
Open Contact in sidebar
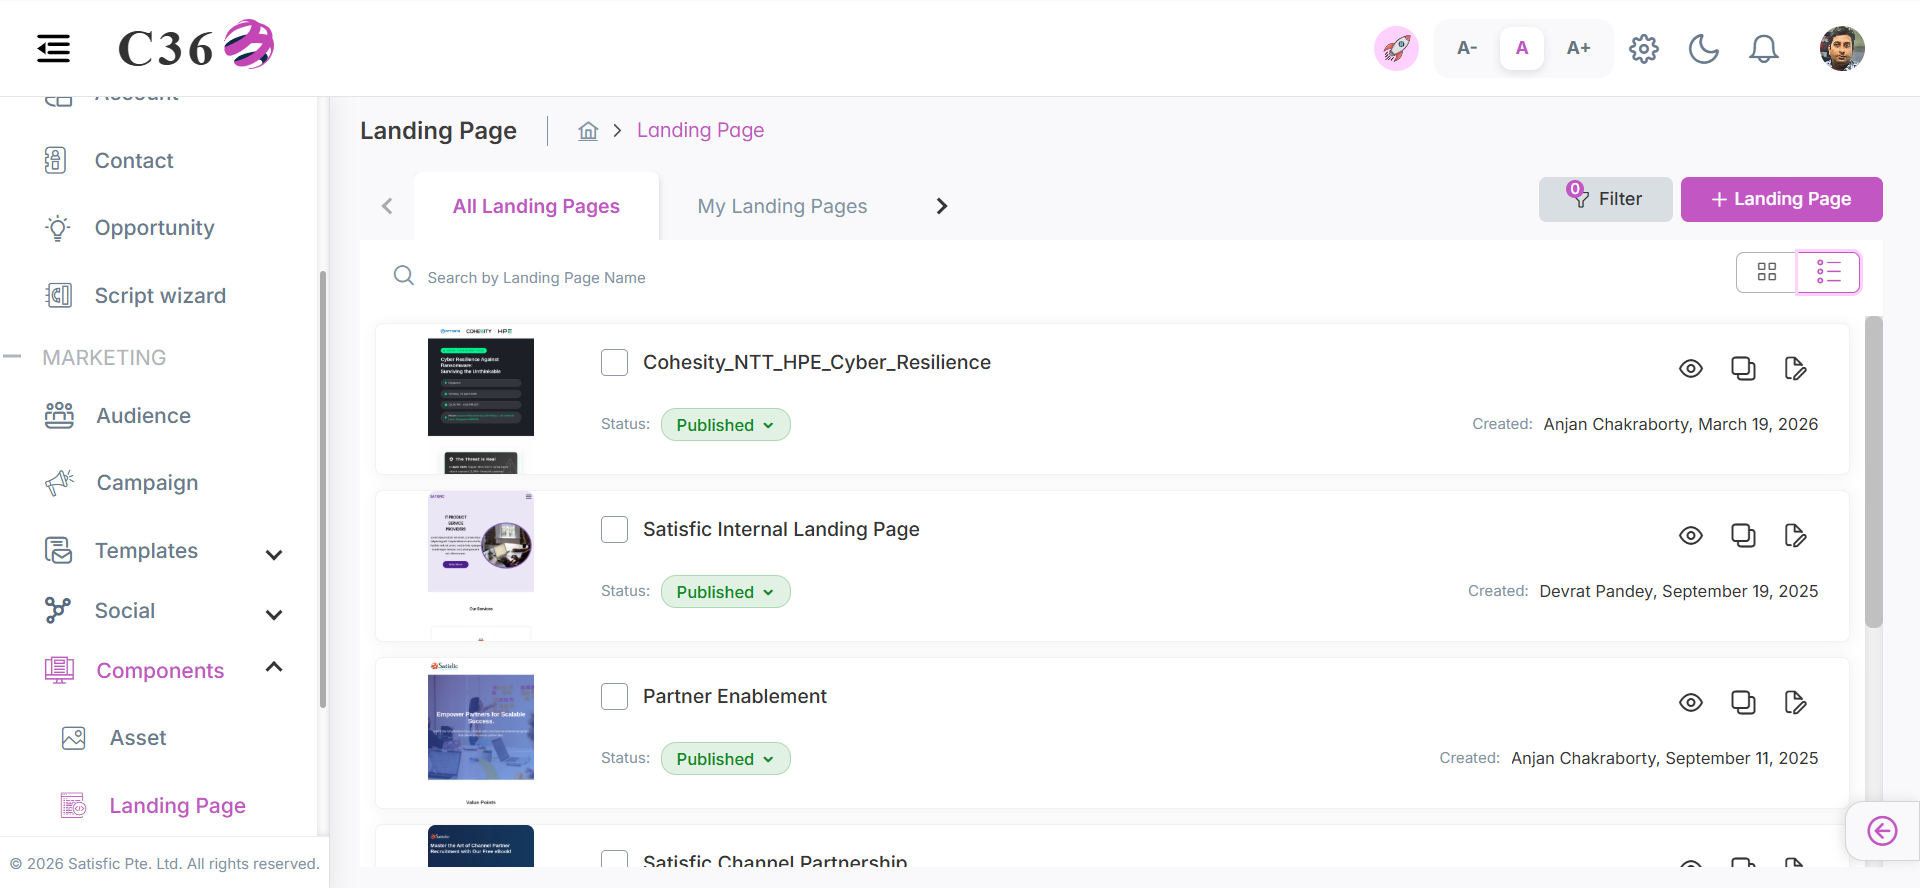(x=134, y=160)
